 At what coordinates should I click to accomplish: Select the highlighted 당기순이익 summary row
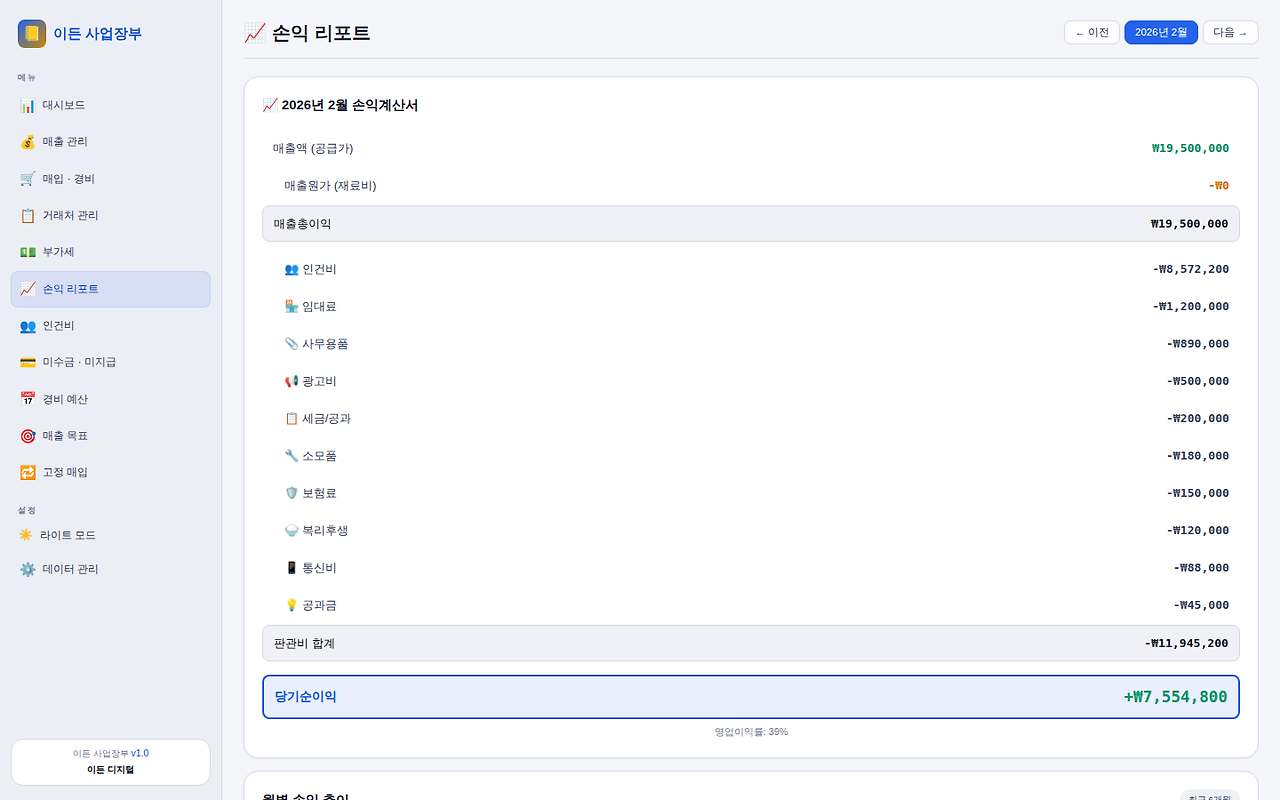click(x=750, y=696)
